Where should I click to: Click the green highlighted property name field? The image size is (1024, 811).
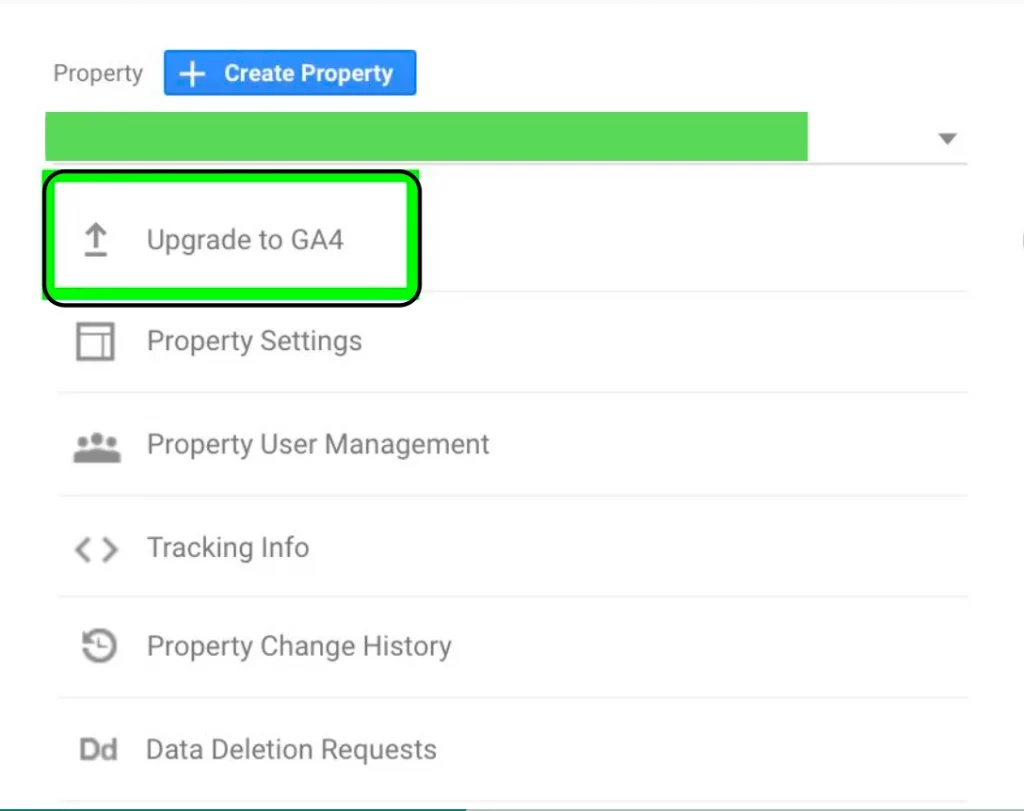[426, 136]
